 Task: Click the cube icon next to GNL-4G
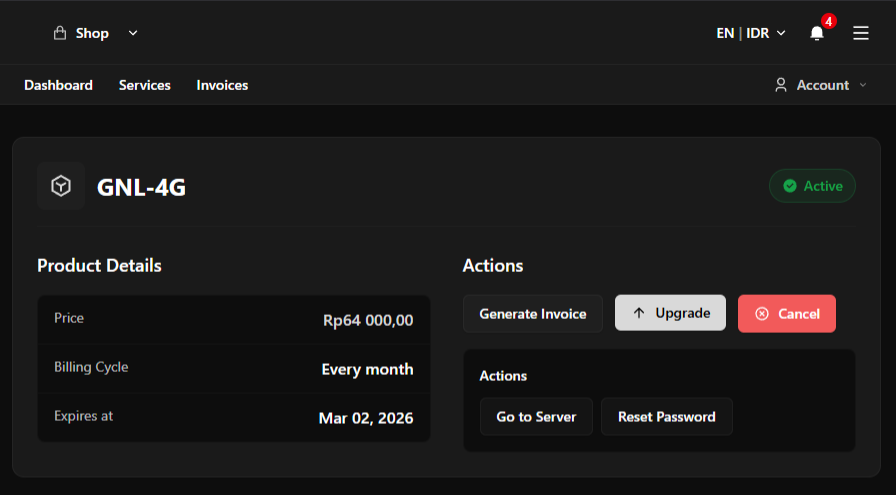[61, 186]
